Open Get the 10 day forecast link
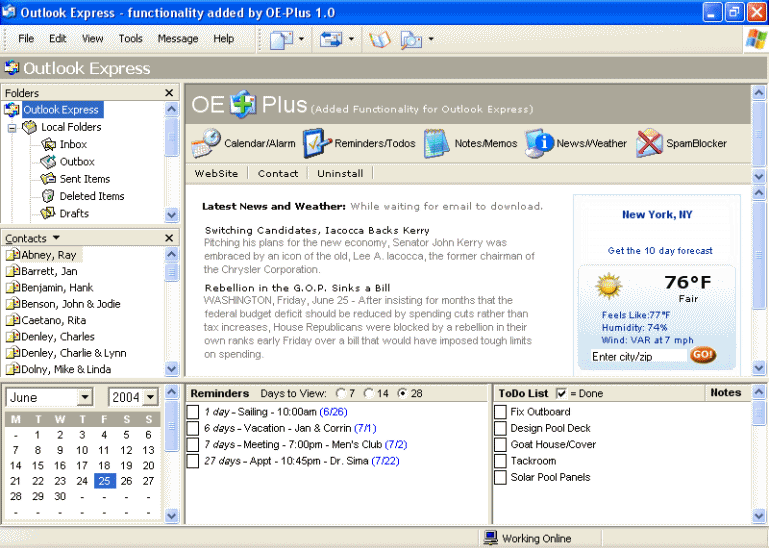 point(660,251)
